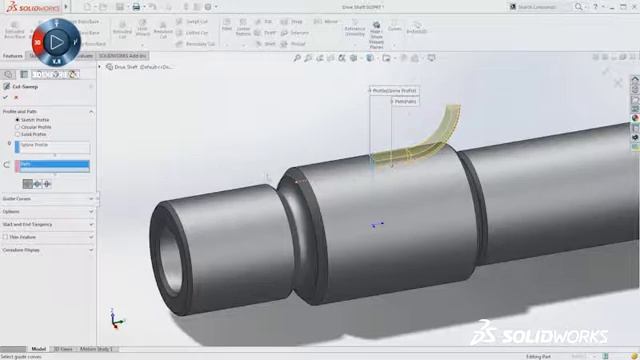Select the Revolved Cut tool

pyautogui.click(x=163, y=29)
